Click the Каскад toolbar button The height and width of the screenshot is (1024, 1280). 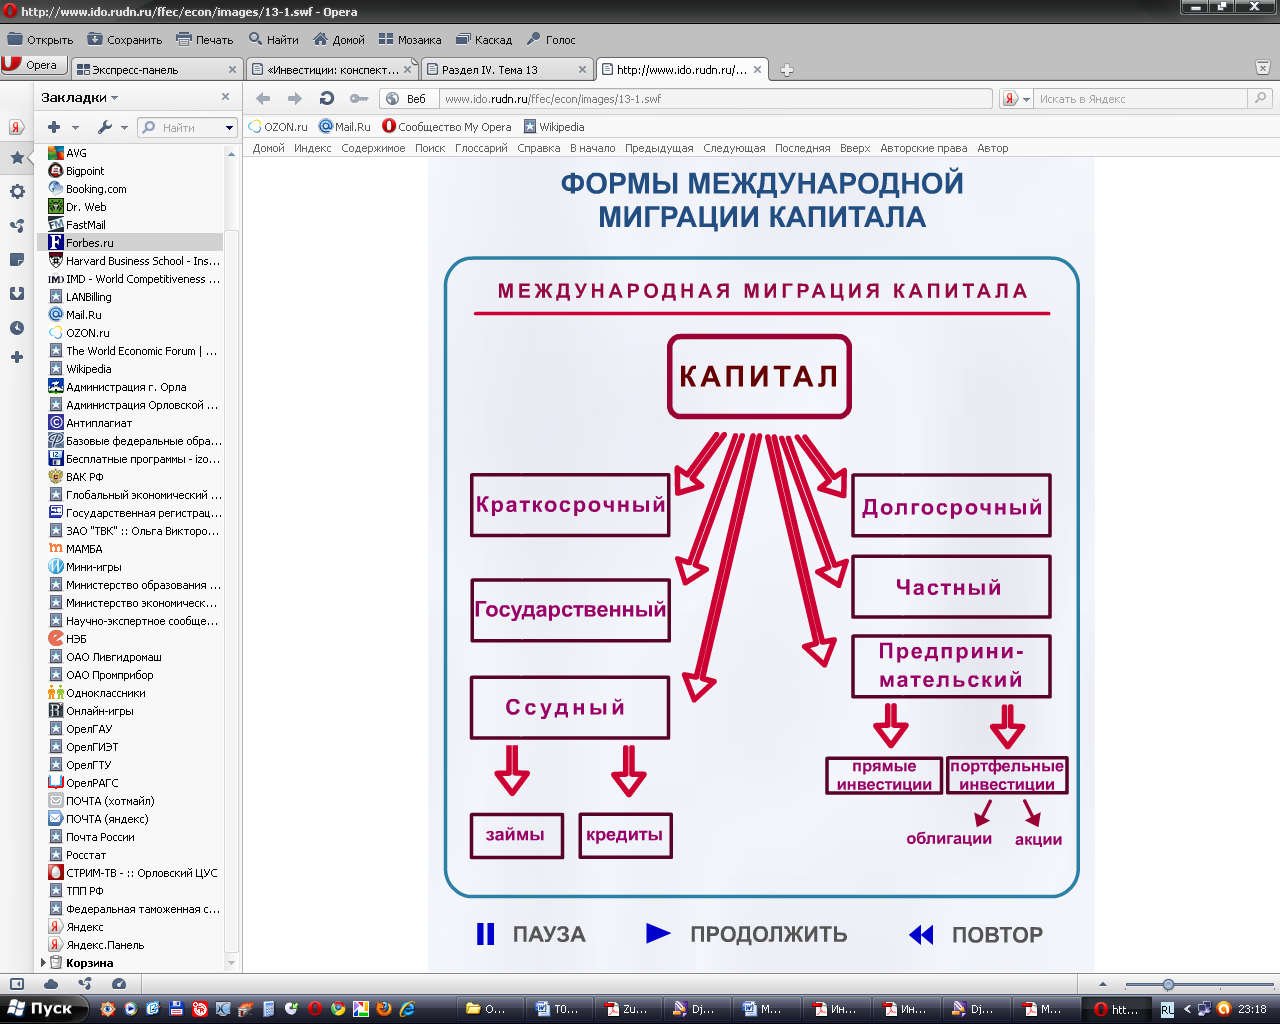point(483,40)
